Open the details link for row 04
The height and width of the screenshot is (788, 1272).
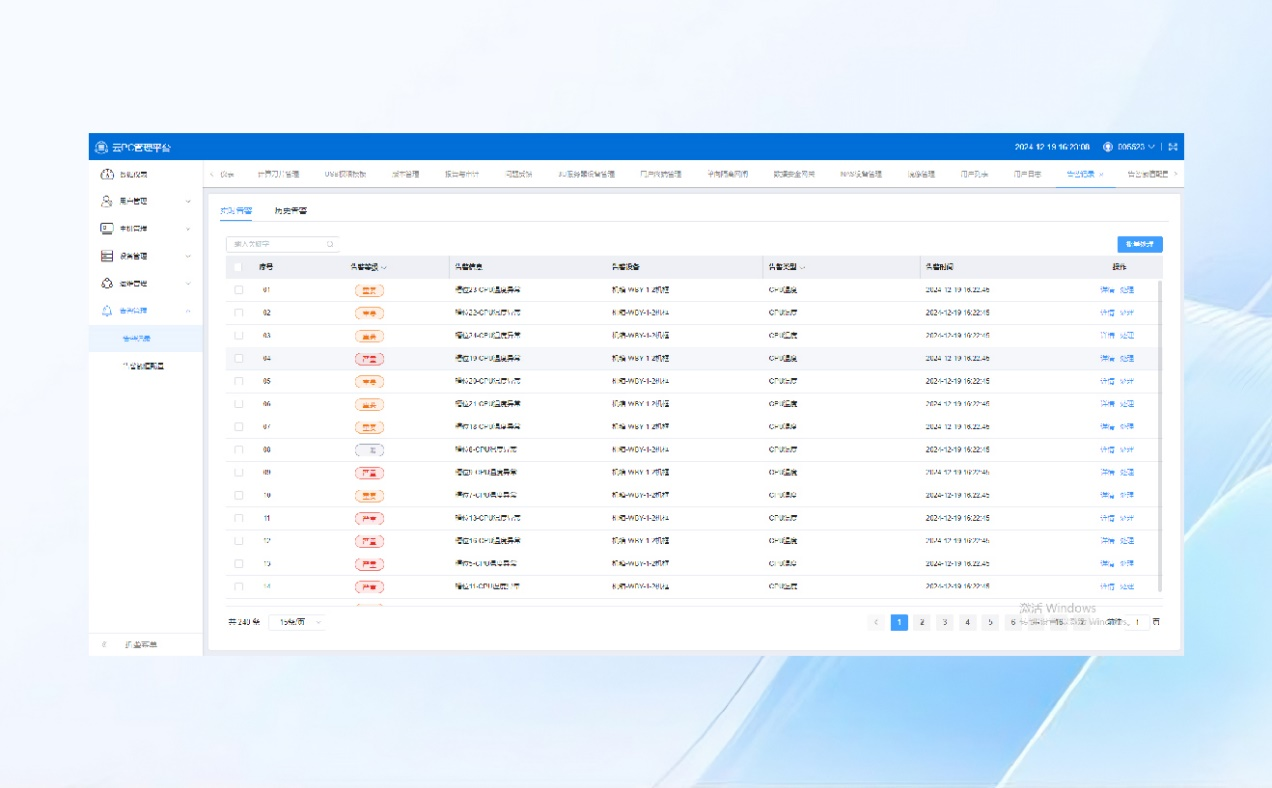[1107, 358]
